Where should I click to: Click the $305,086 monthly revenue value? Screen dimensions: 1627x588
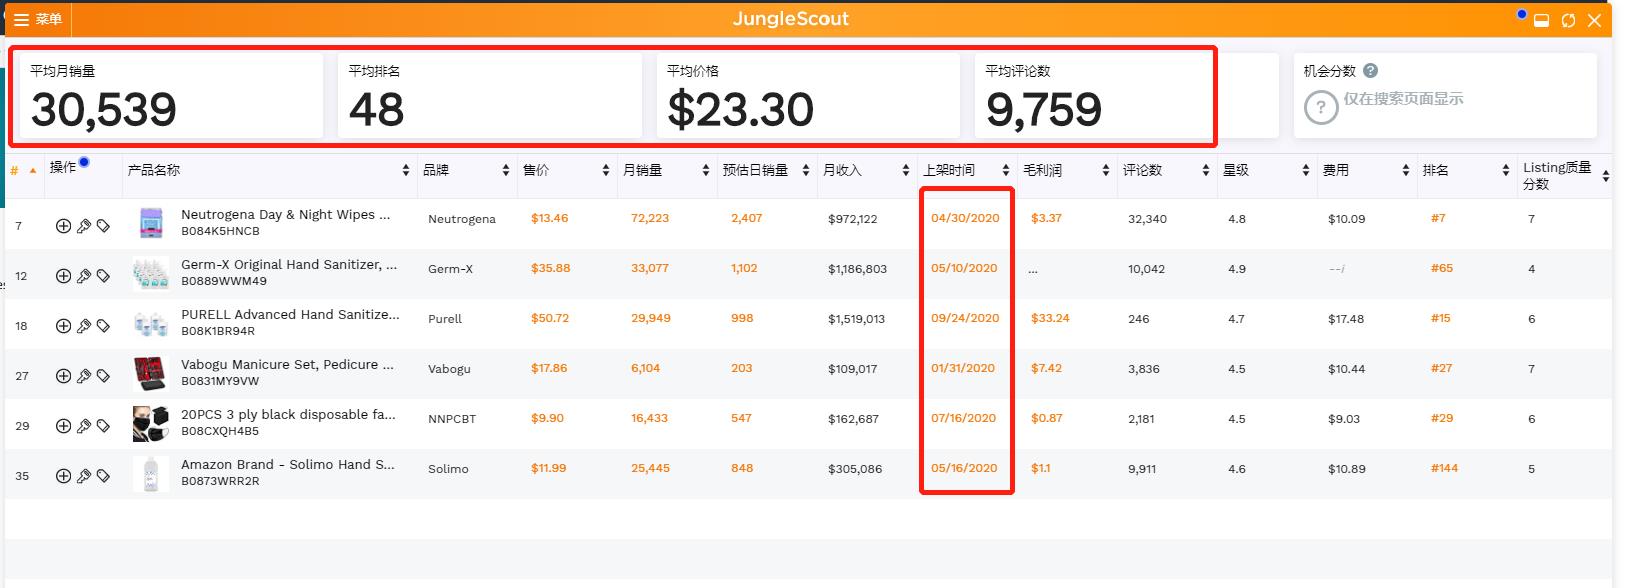click(855, 469)
